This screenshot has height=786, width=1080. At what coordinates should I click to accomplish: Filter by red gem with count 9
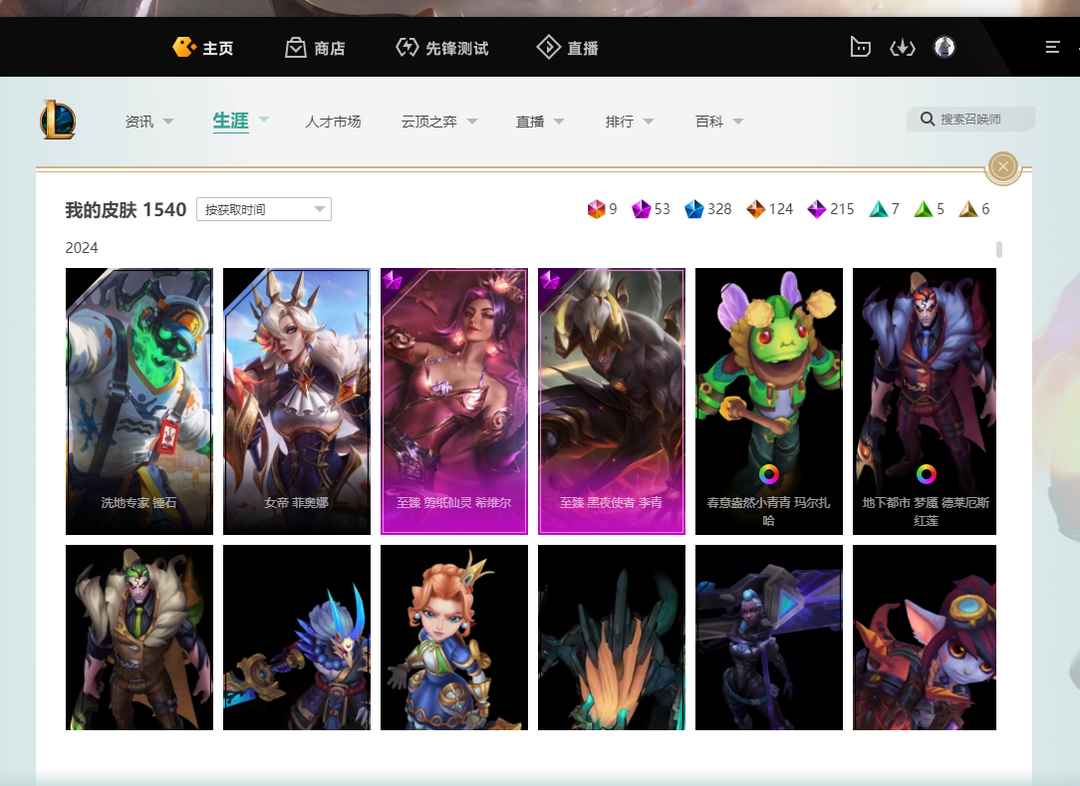coord(596,209)
